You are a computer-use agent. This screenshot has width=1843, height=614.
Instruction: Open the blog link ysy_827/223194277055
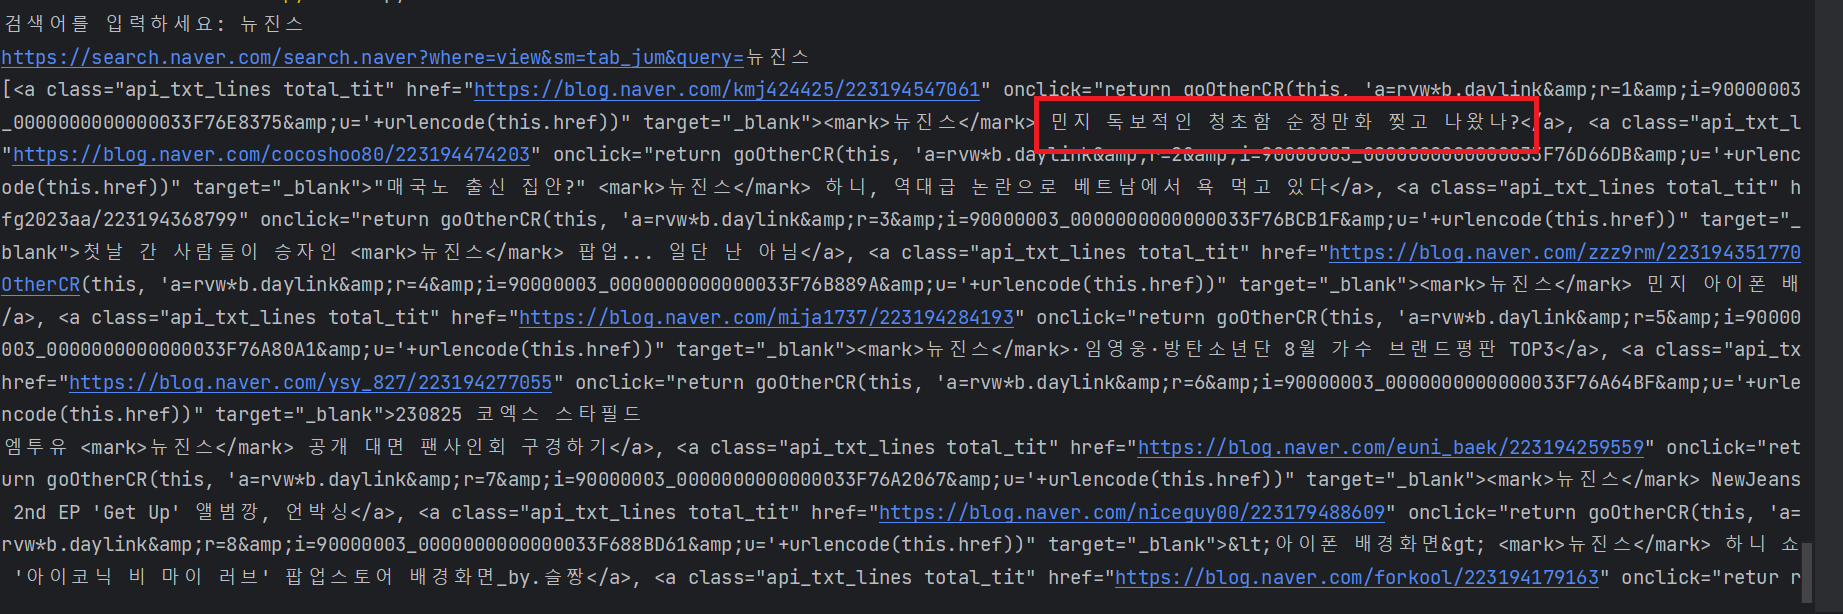point(310,383)
